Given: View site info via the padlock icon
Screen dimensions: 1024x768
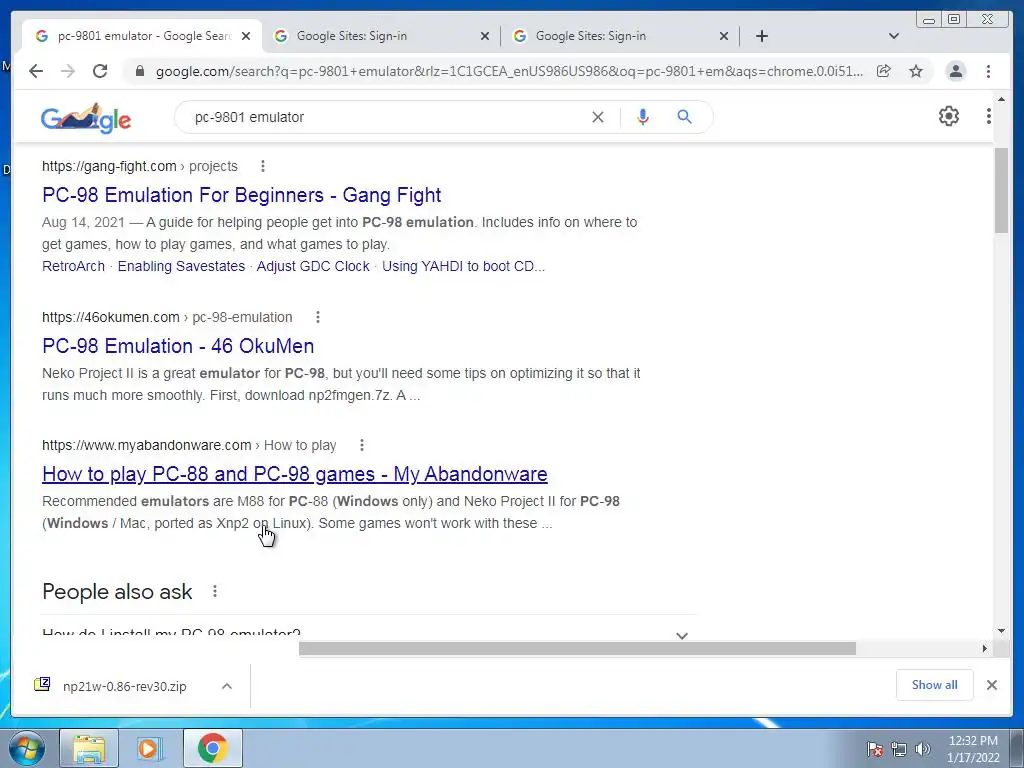Looking at the screenshot, I should [x=139, y=71].
